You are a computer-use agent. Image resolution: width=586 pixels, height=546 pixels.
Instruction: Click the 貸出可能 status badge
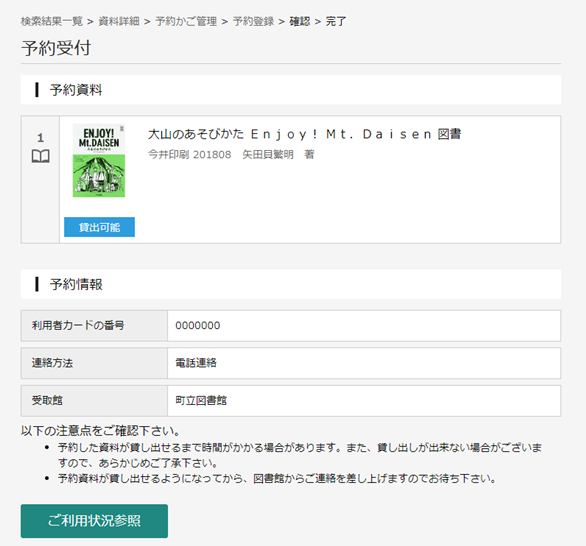click(x=99, y=227)
